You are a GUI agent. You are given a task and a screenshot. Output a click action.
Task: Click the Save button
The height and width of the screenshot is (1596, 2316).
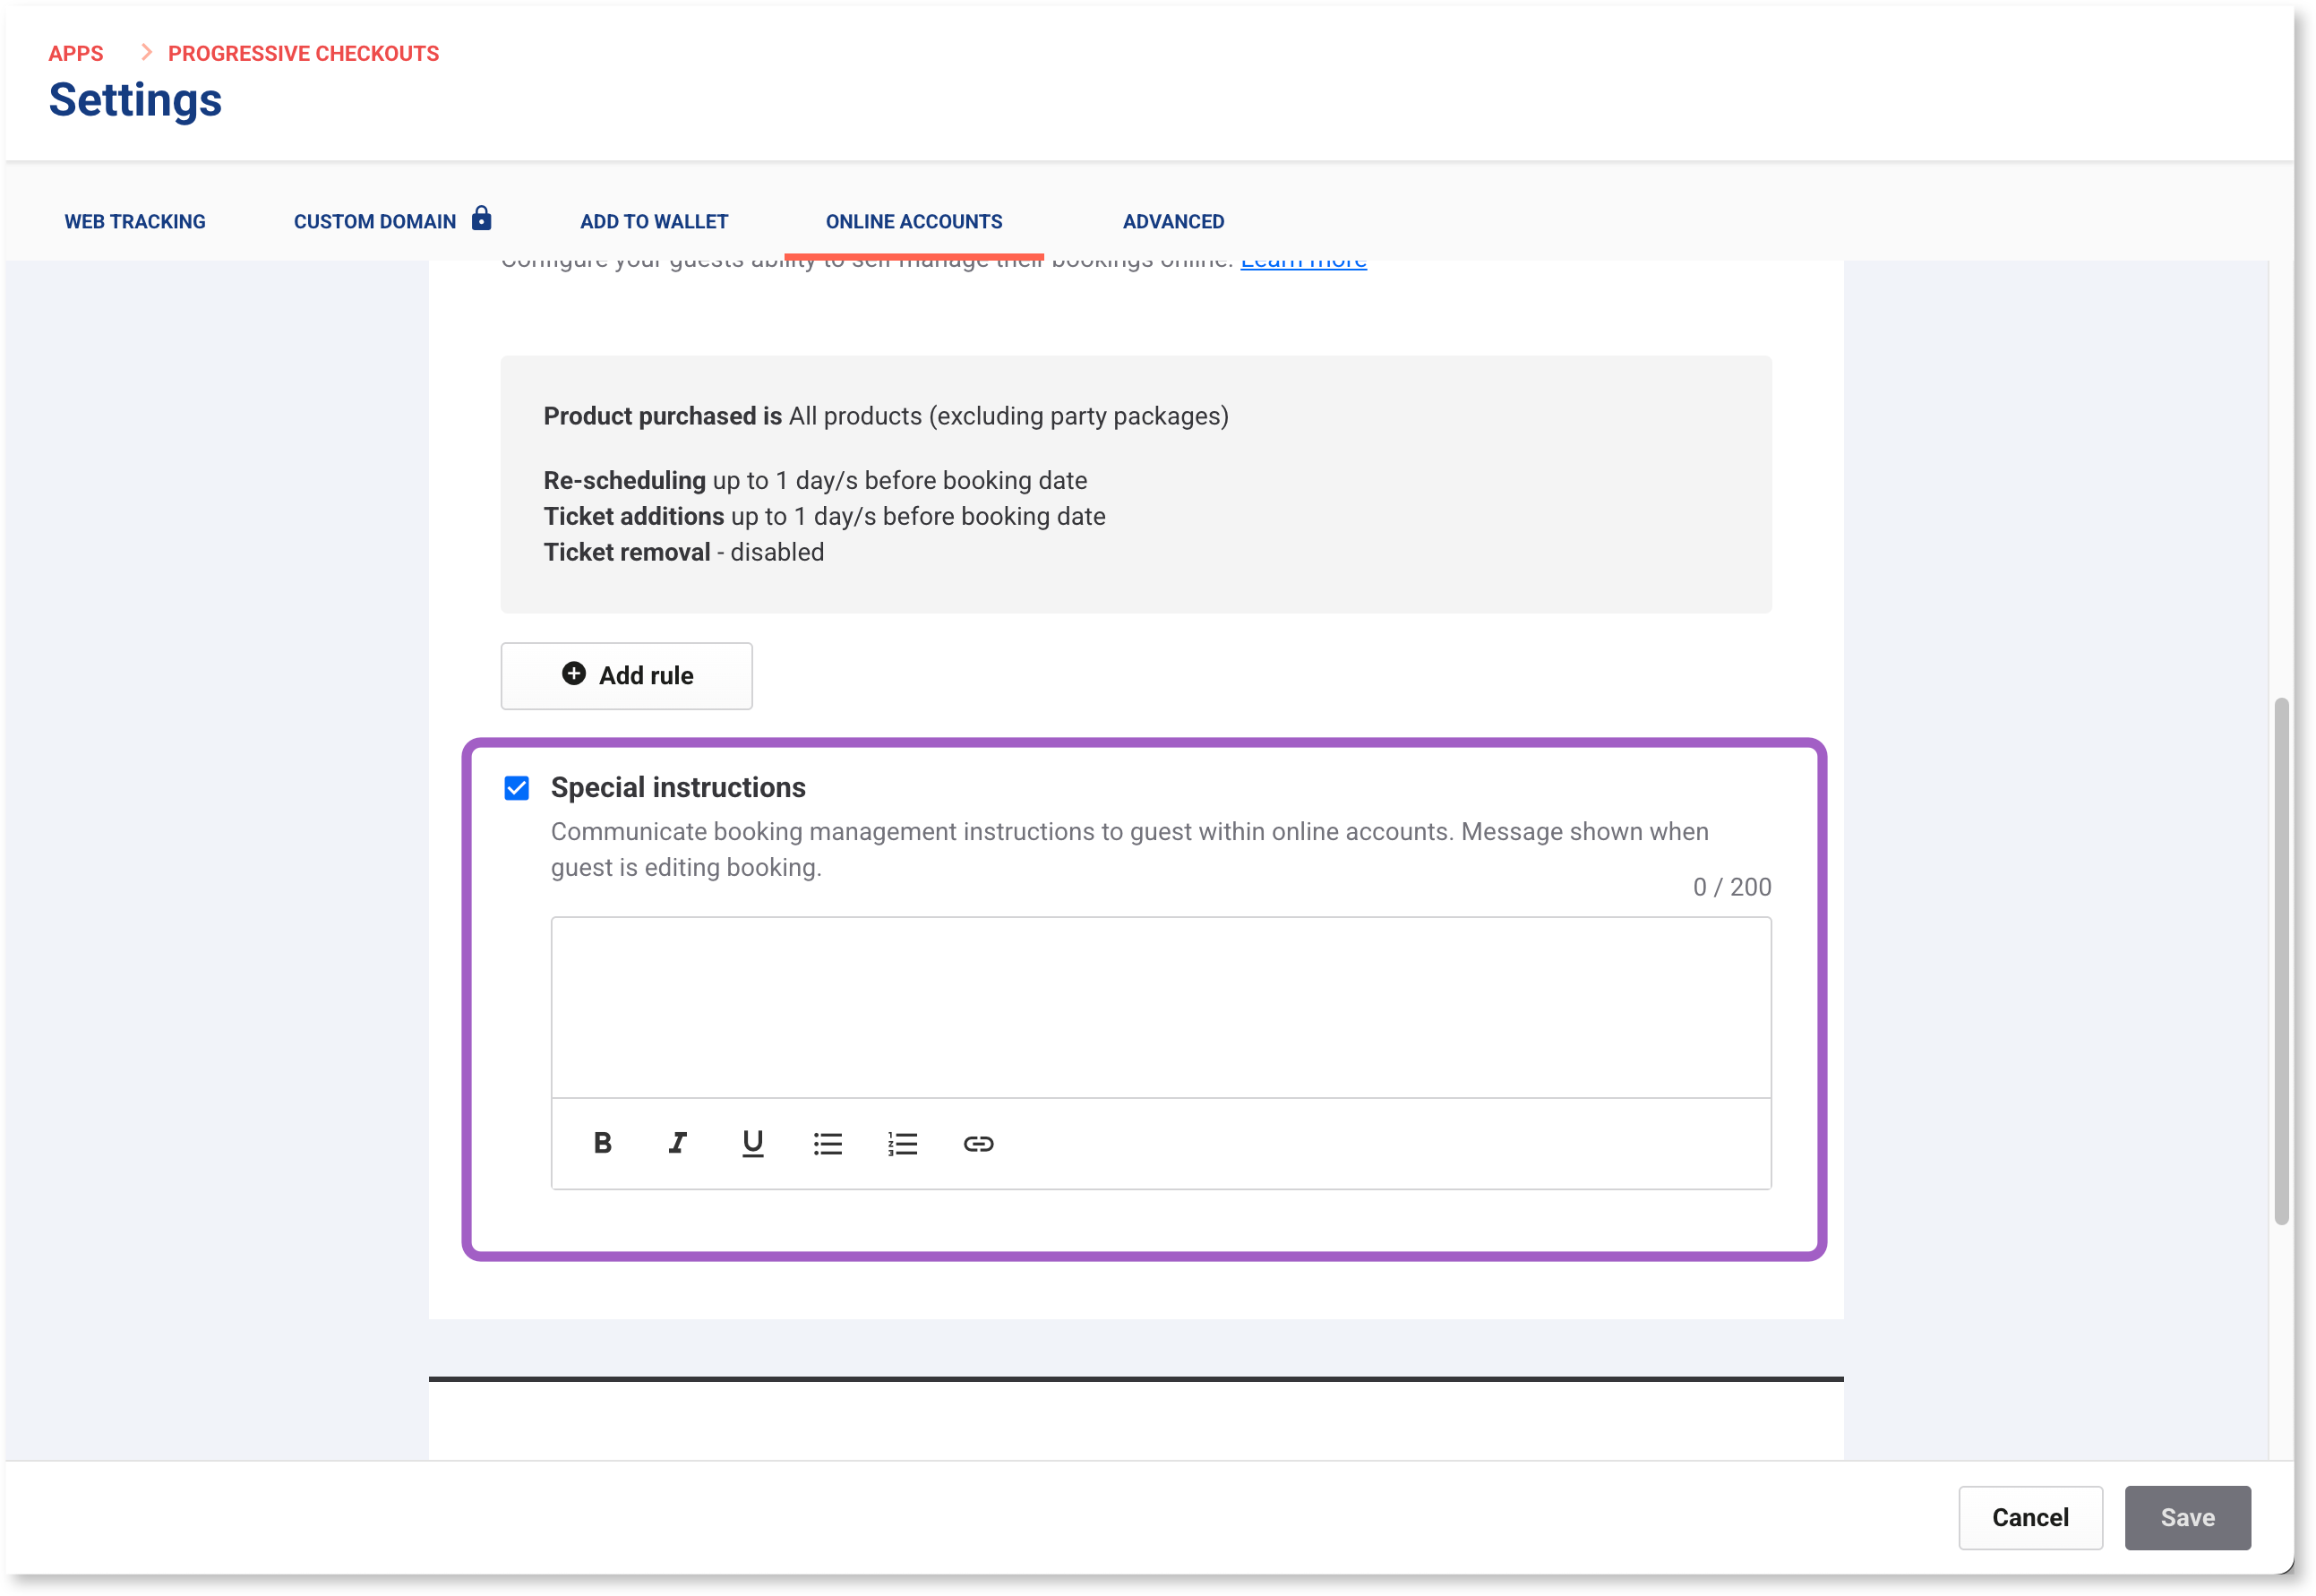(2187, 1517)
